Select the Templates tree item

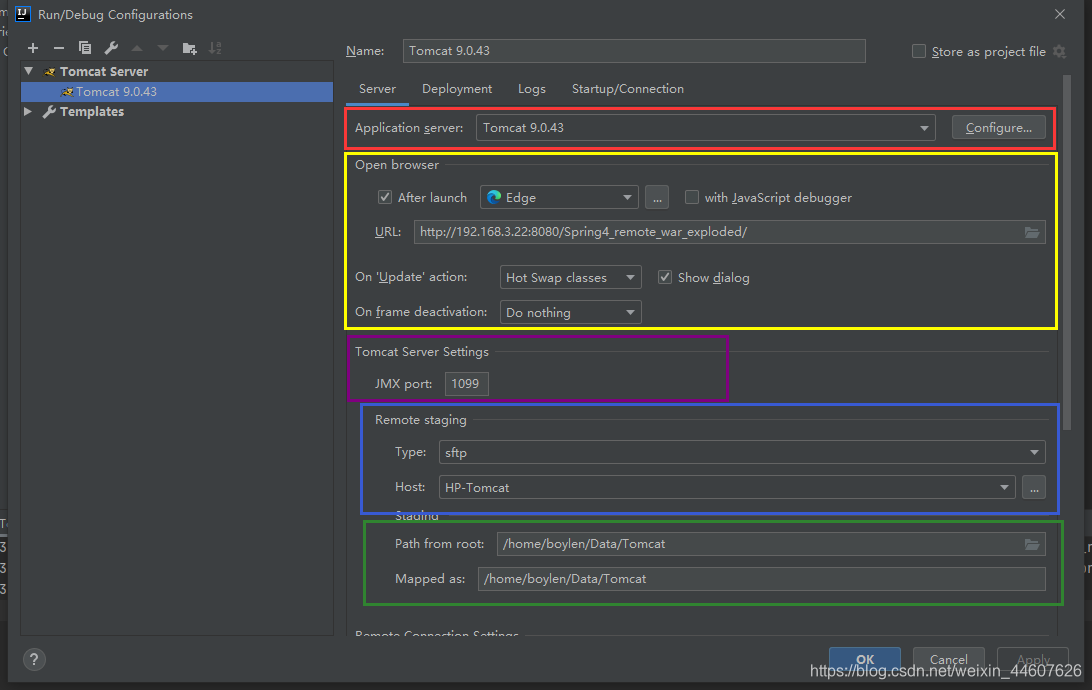pos(91,111)
